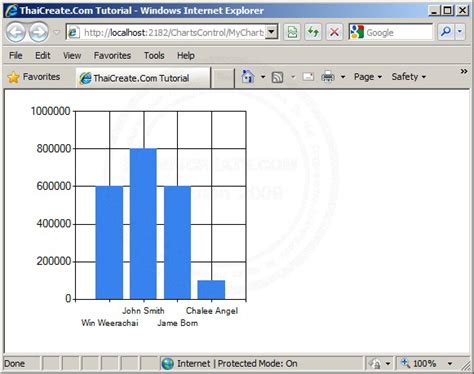Viewport: 474px width, 374px height.
Task: Expand the address bar URL dropdown
Action: point(272,32)
